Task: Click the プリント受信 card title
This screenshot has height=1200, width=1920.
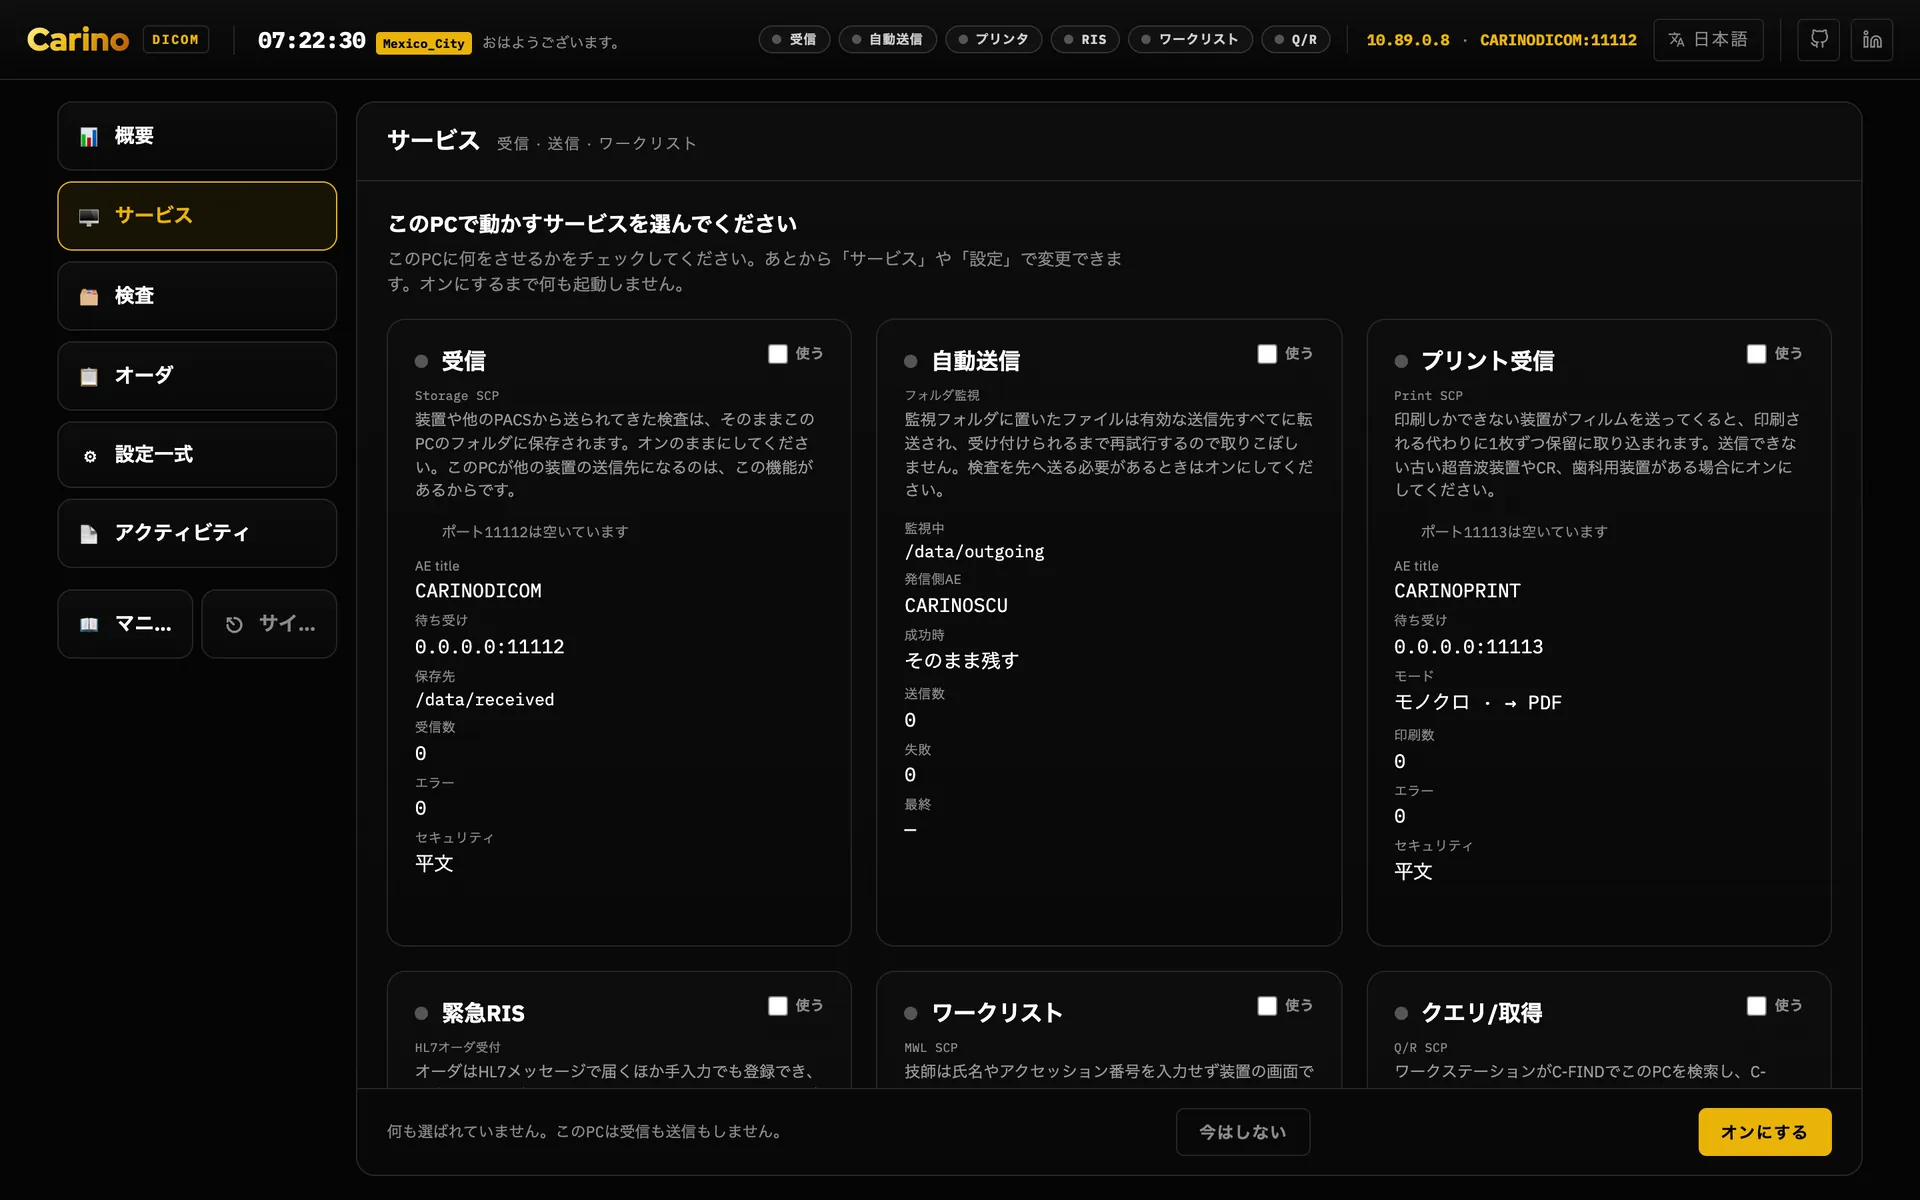Action: [x=1487, y=361]
